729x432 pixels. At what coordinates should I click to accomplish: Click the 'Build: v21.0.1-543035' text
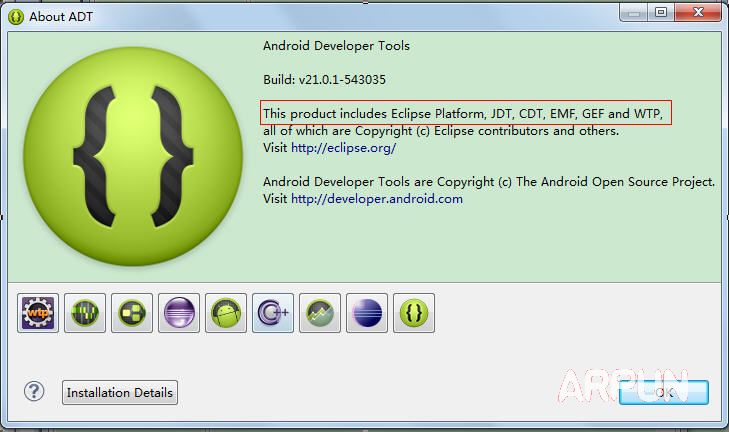click(325, 80)
